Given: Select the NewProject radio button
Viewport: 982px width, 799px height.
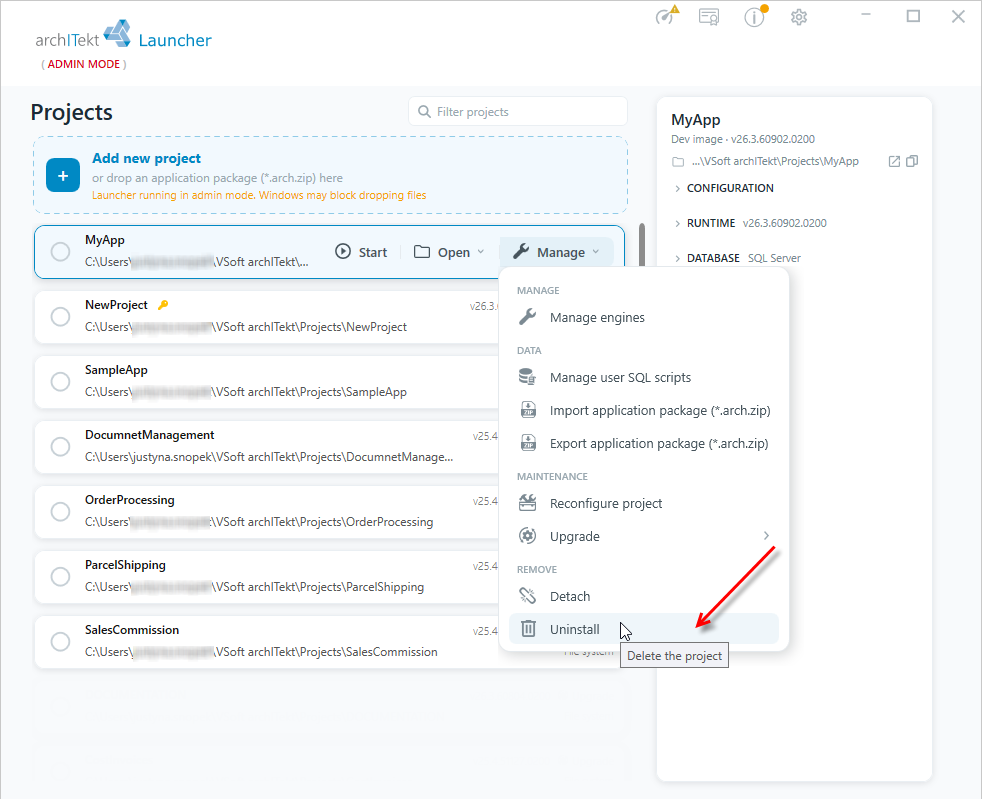Looking at the screenshot, I should pyautogui.click(x=60, y=316).
